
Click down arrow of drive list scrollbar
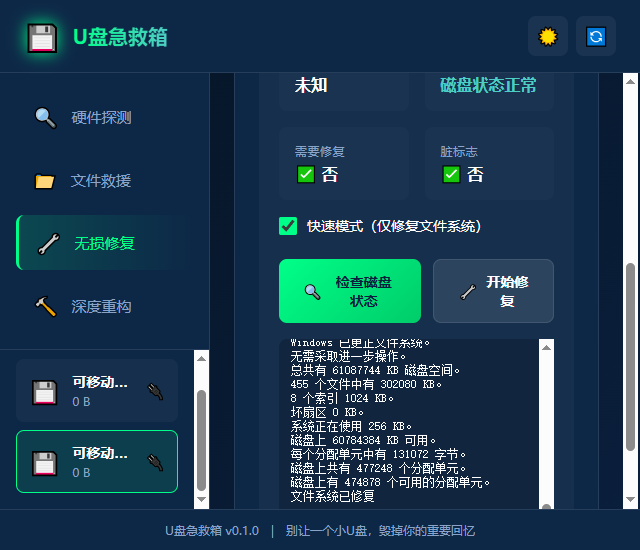[x=201, y=499]
